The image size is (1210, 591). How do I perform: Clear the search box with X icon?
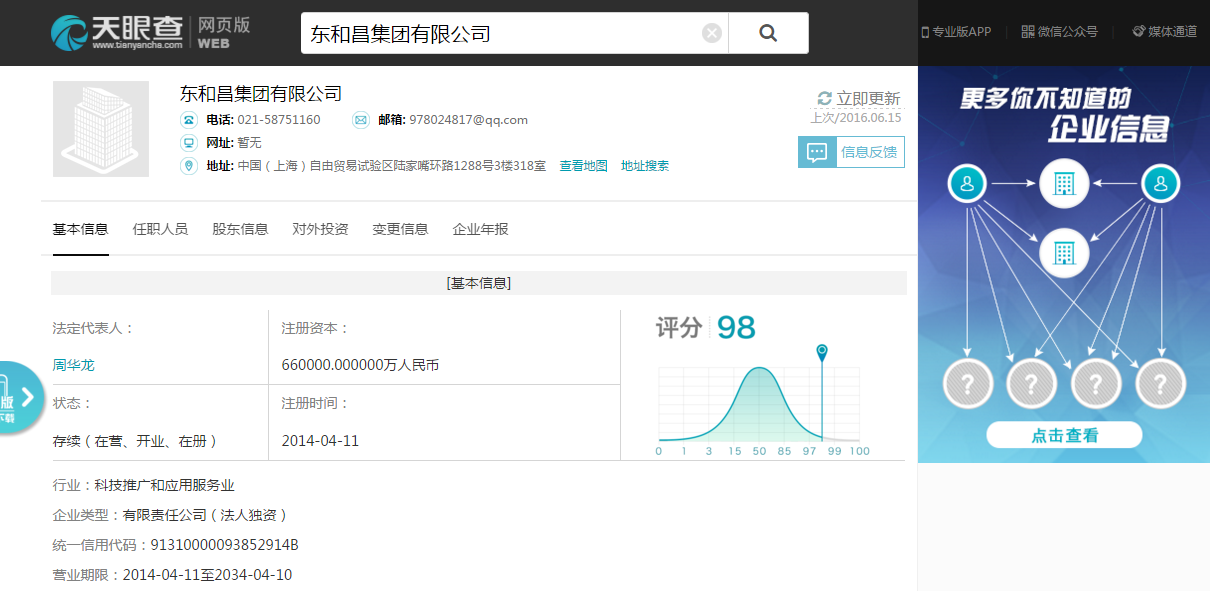click(x=711, y=33)
